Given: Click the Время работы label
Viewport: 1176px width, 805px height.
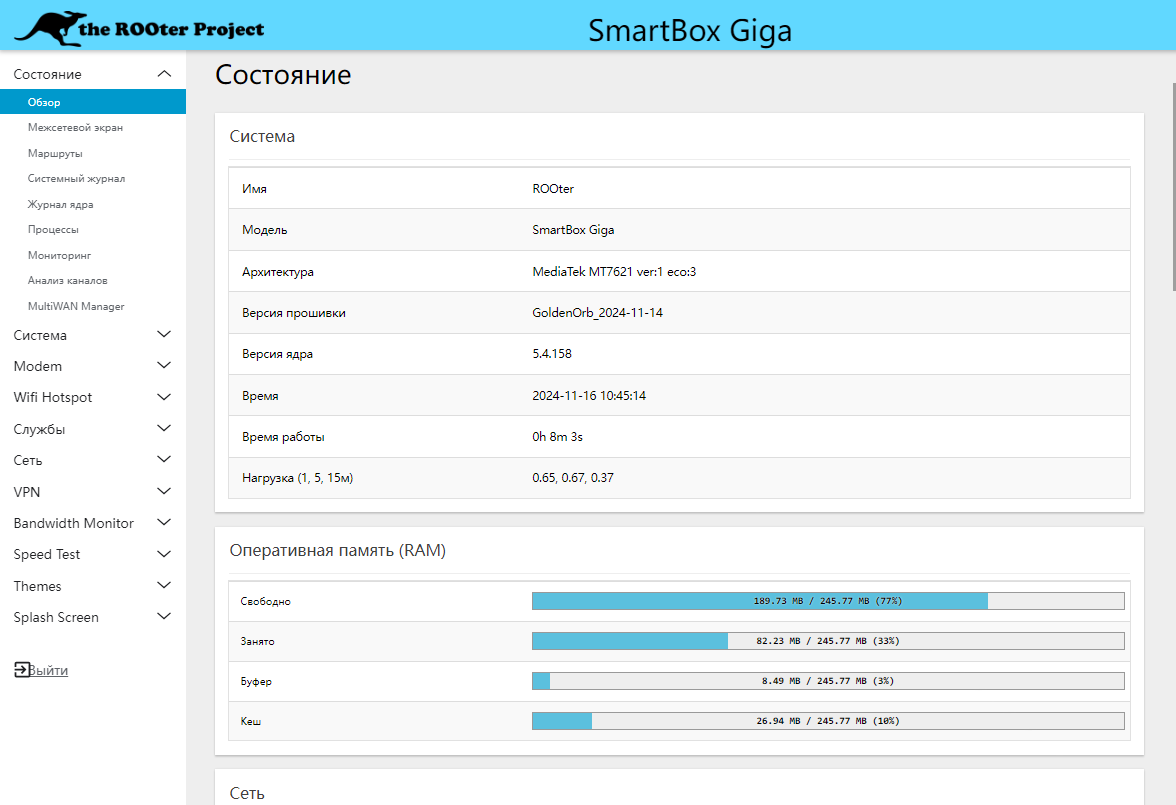Looking at the screenshot, I should (283, 437).
